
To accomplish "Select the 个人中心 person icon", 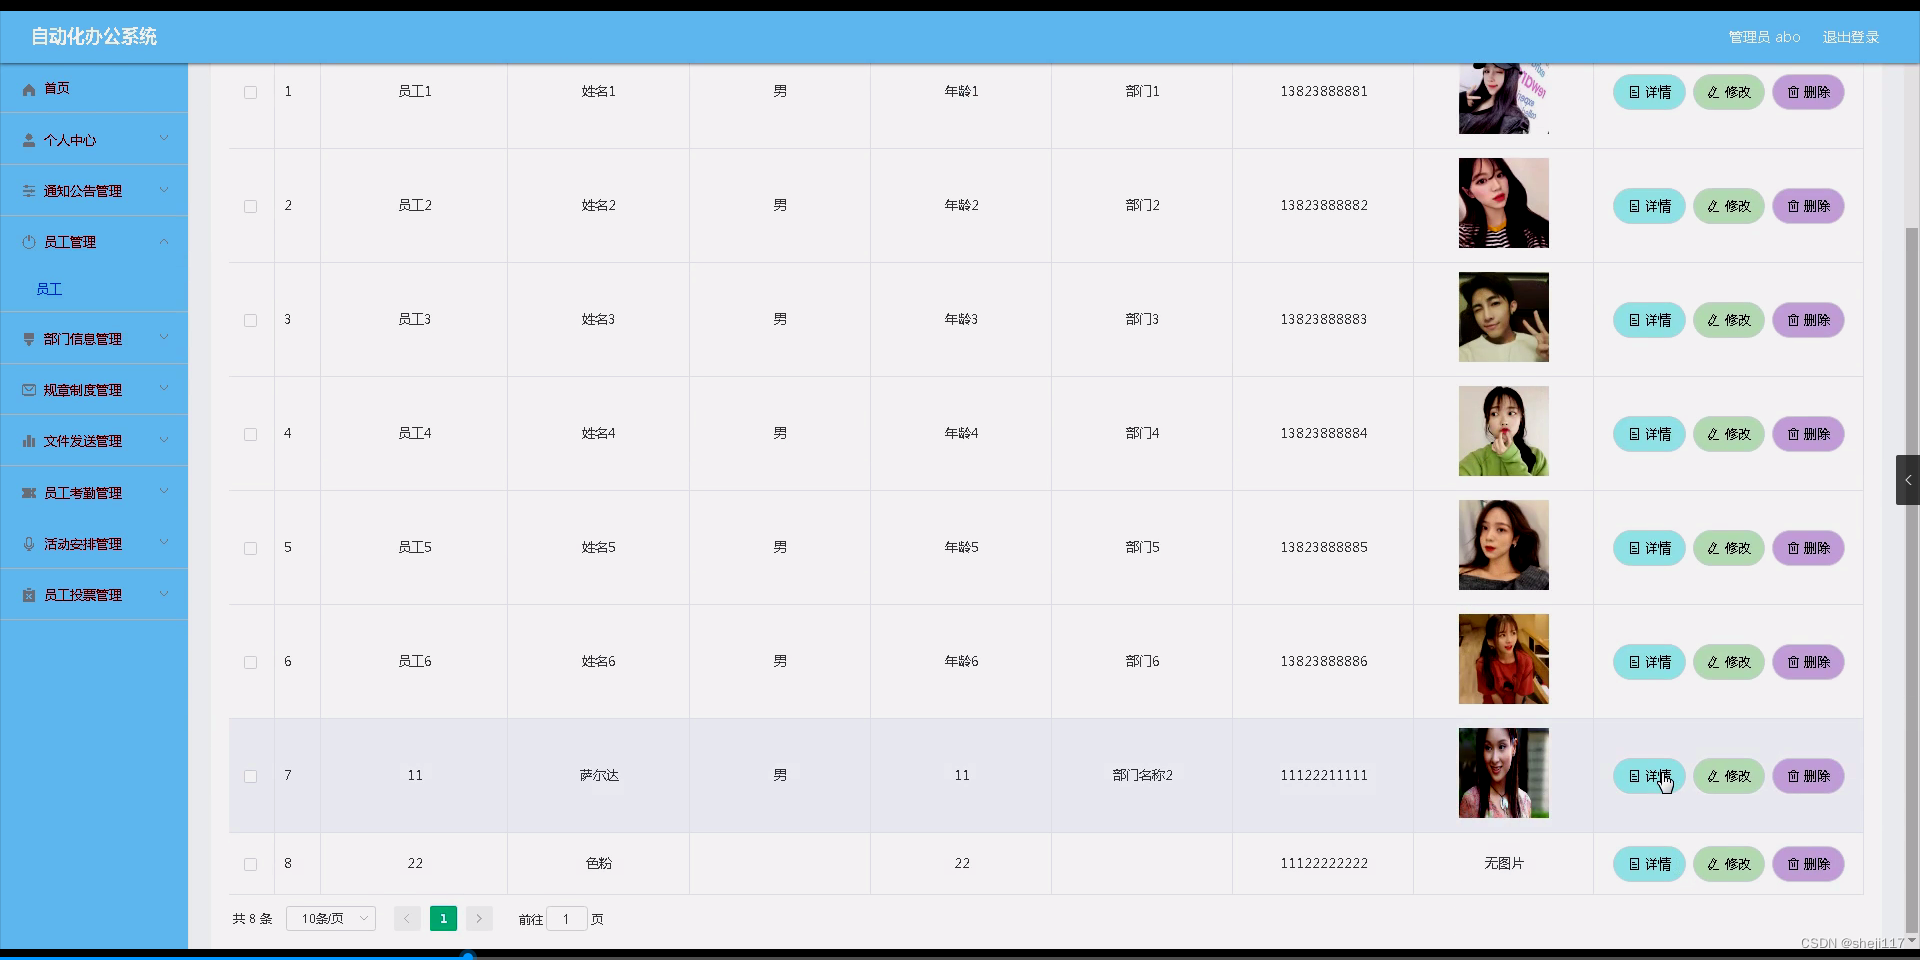I will coord(28,140).
